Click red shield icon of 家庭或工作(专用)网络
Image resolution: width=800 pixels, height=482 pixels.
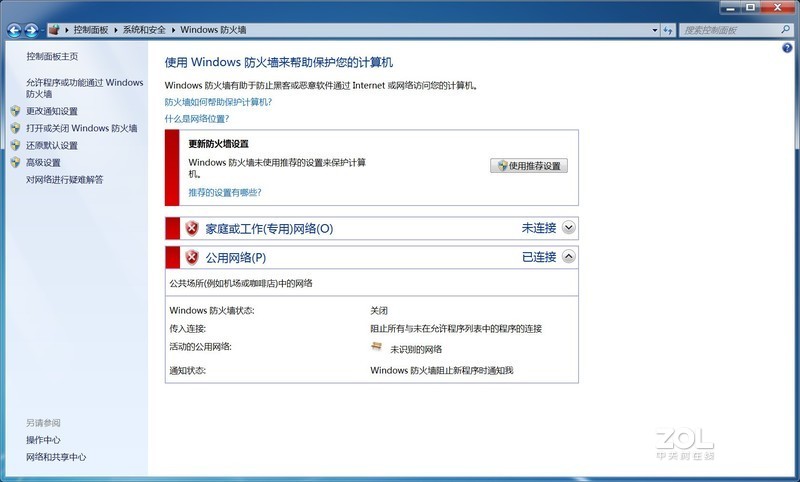click(192, 228)
